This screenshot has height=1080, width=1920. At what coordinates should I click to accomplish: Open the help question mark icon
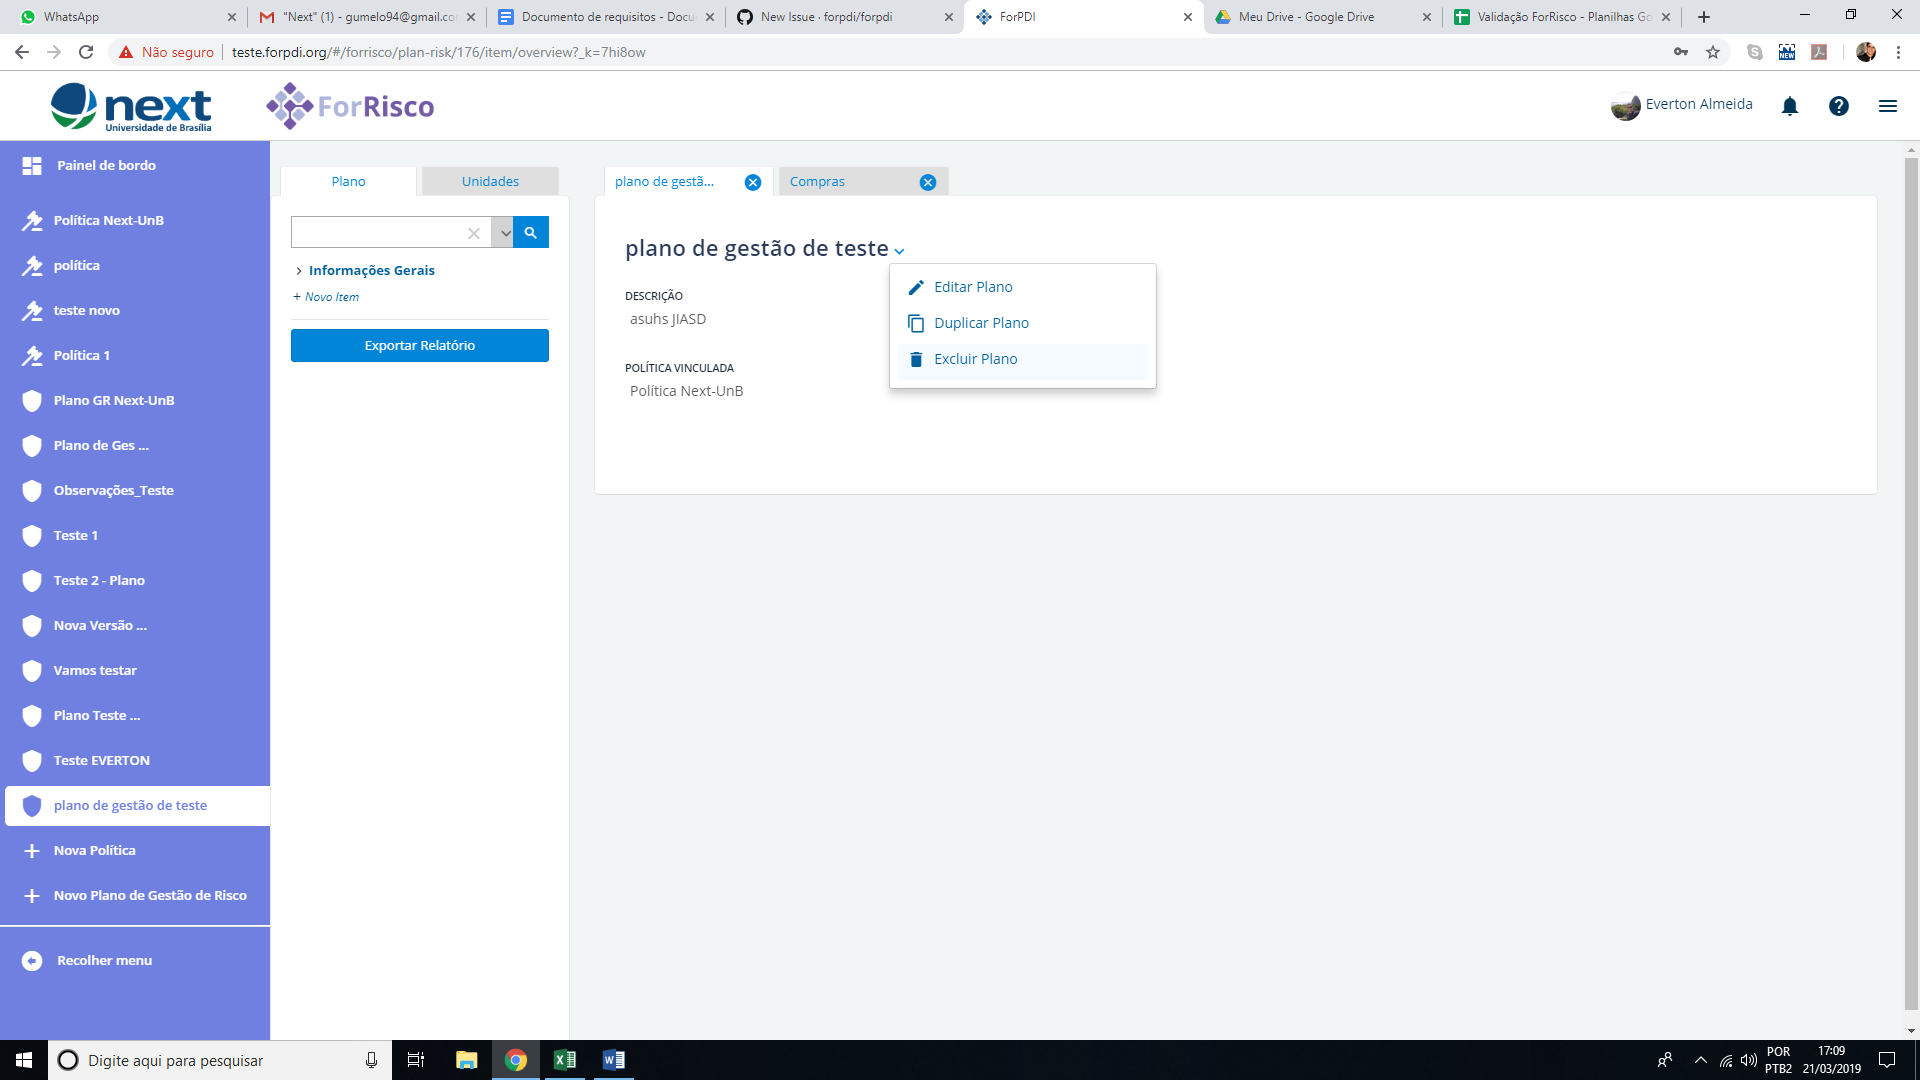(x=1838, y=106)
